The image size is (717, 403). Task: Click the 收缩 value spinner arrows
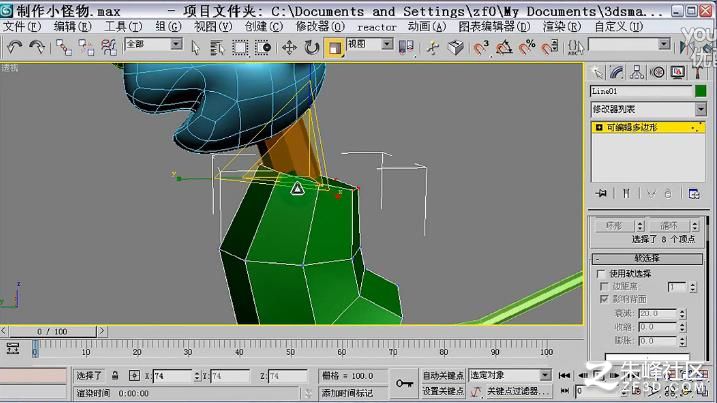coord(682,328)
